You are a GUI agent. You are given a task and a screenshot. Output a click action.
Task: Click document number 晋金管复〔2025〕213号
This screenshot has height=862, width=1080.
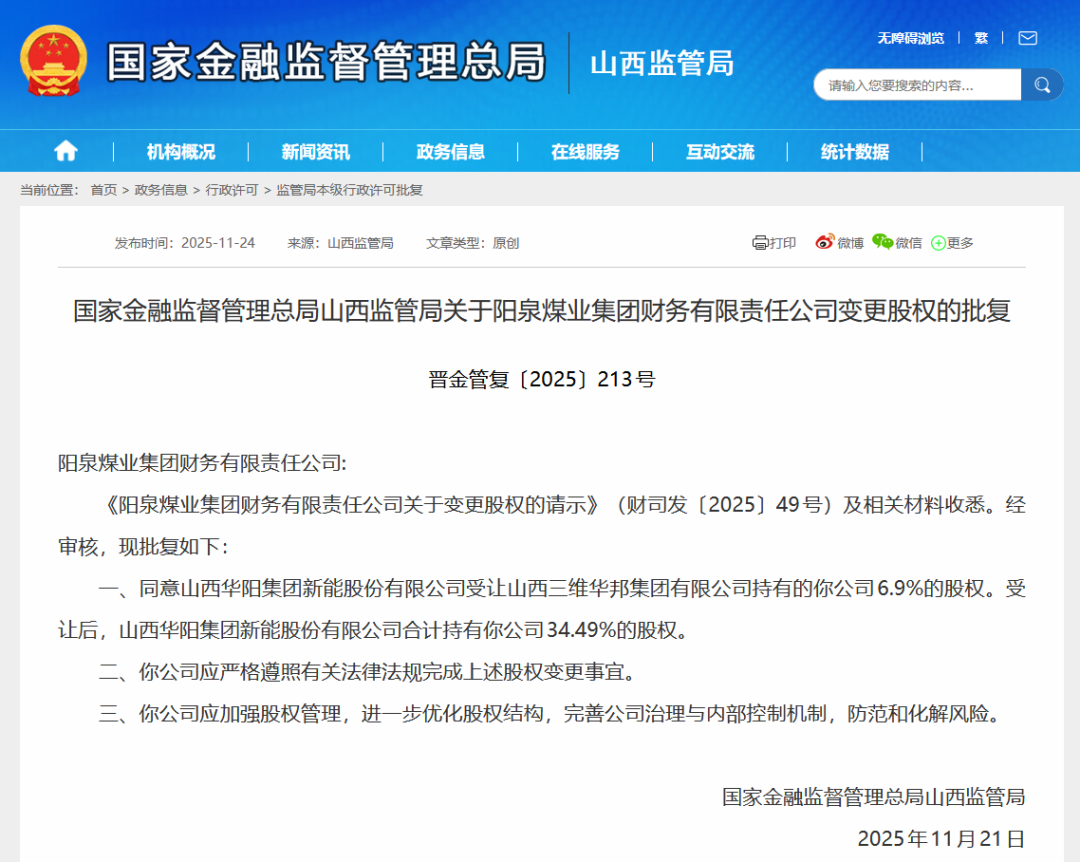541,379
